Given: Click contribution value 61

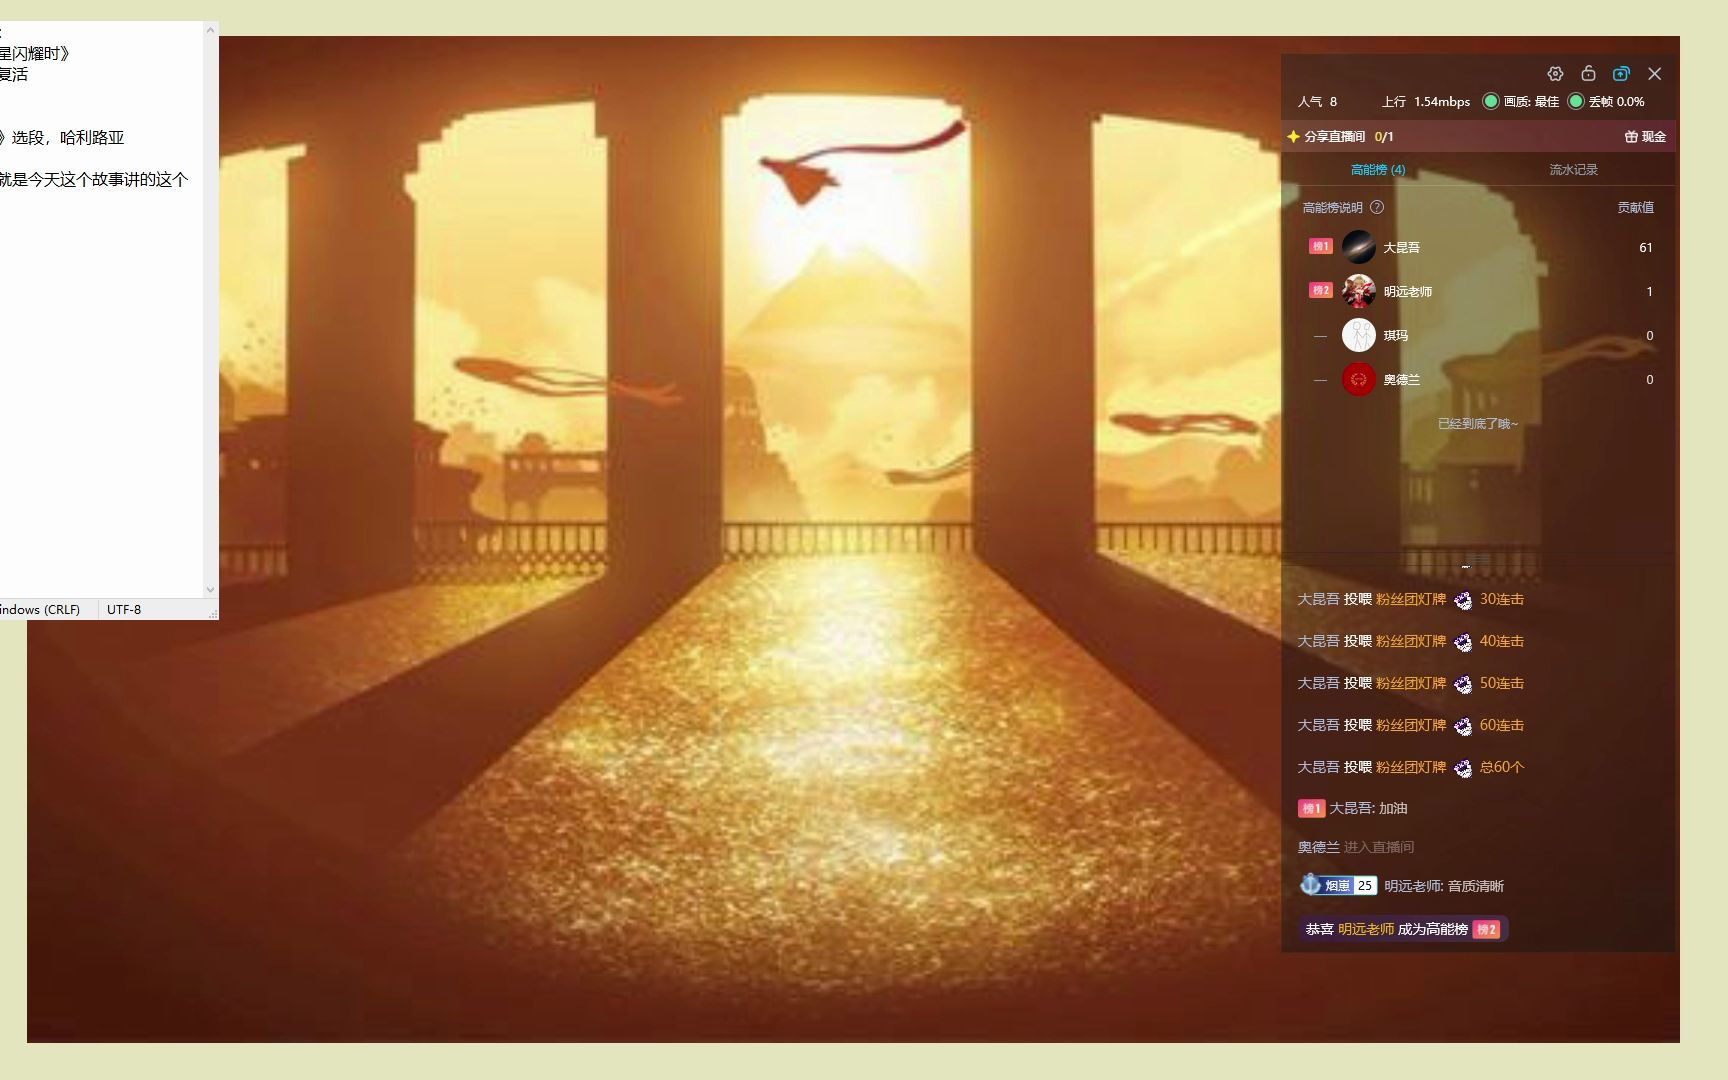Looking at the screenshot, I should pyautogui.click(x=1645, y=247).
